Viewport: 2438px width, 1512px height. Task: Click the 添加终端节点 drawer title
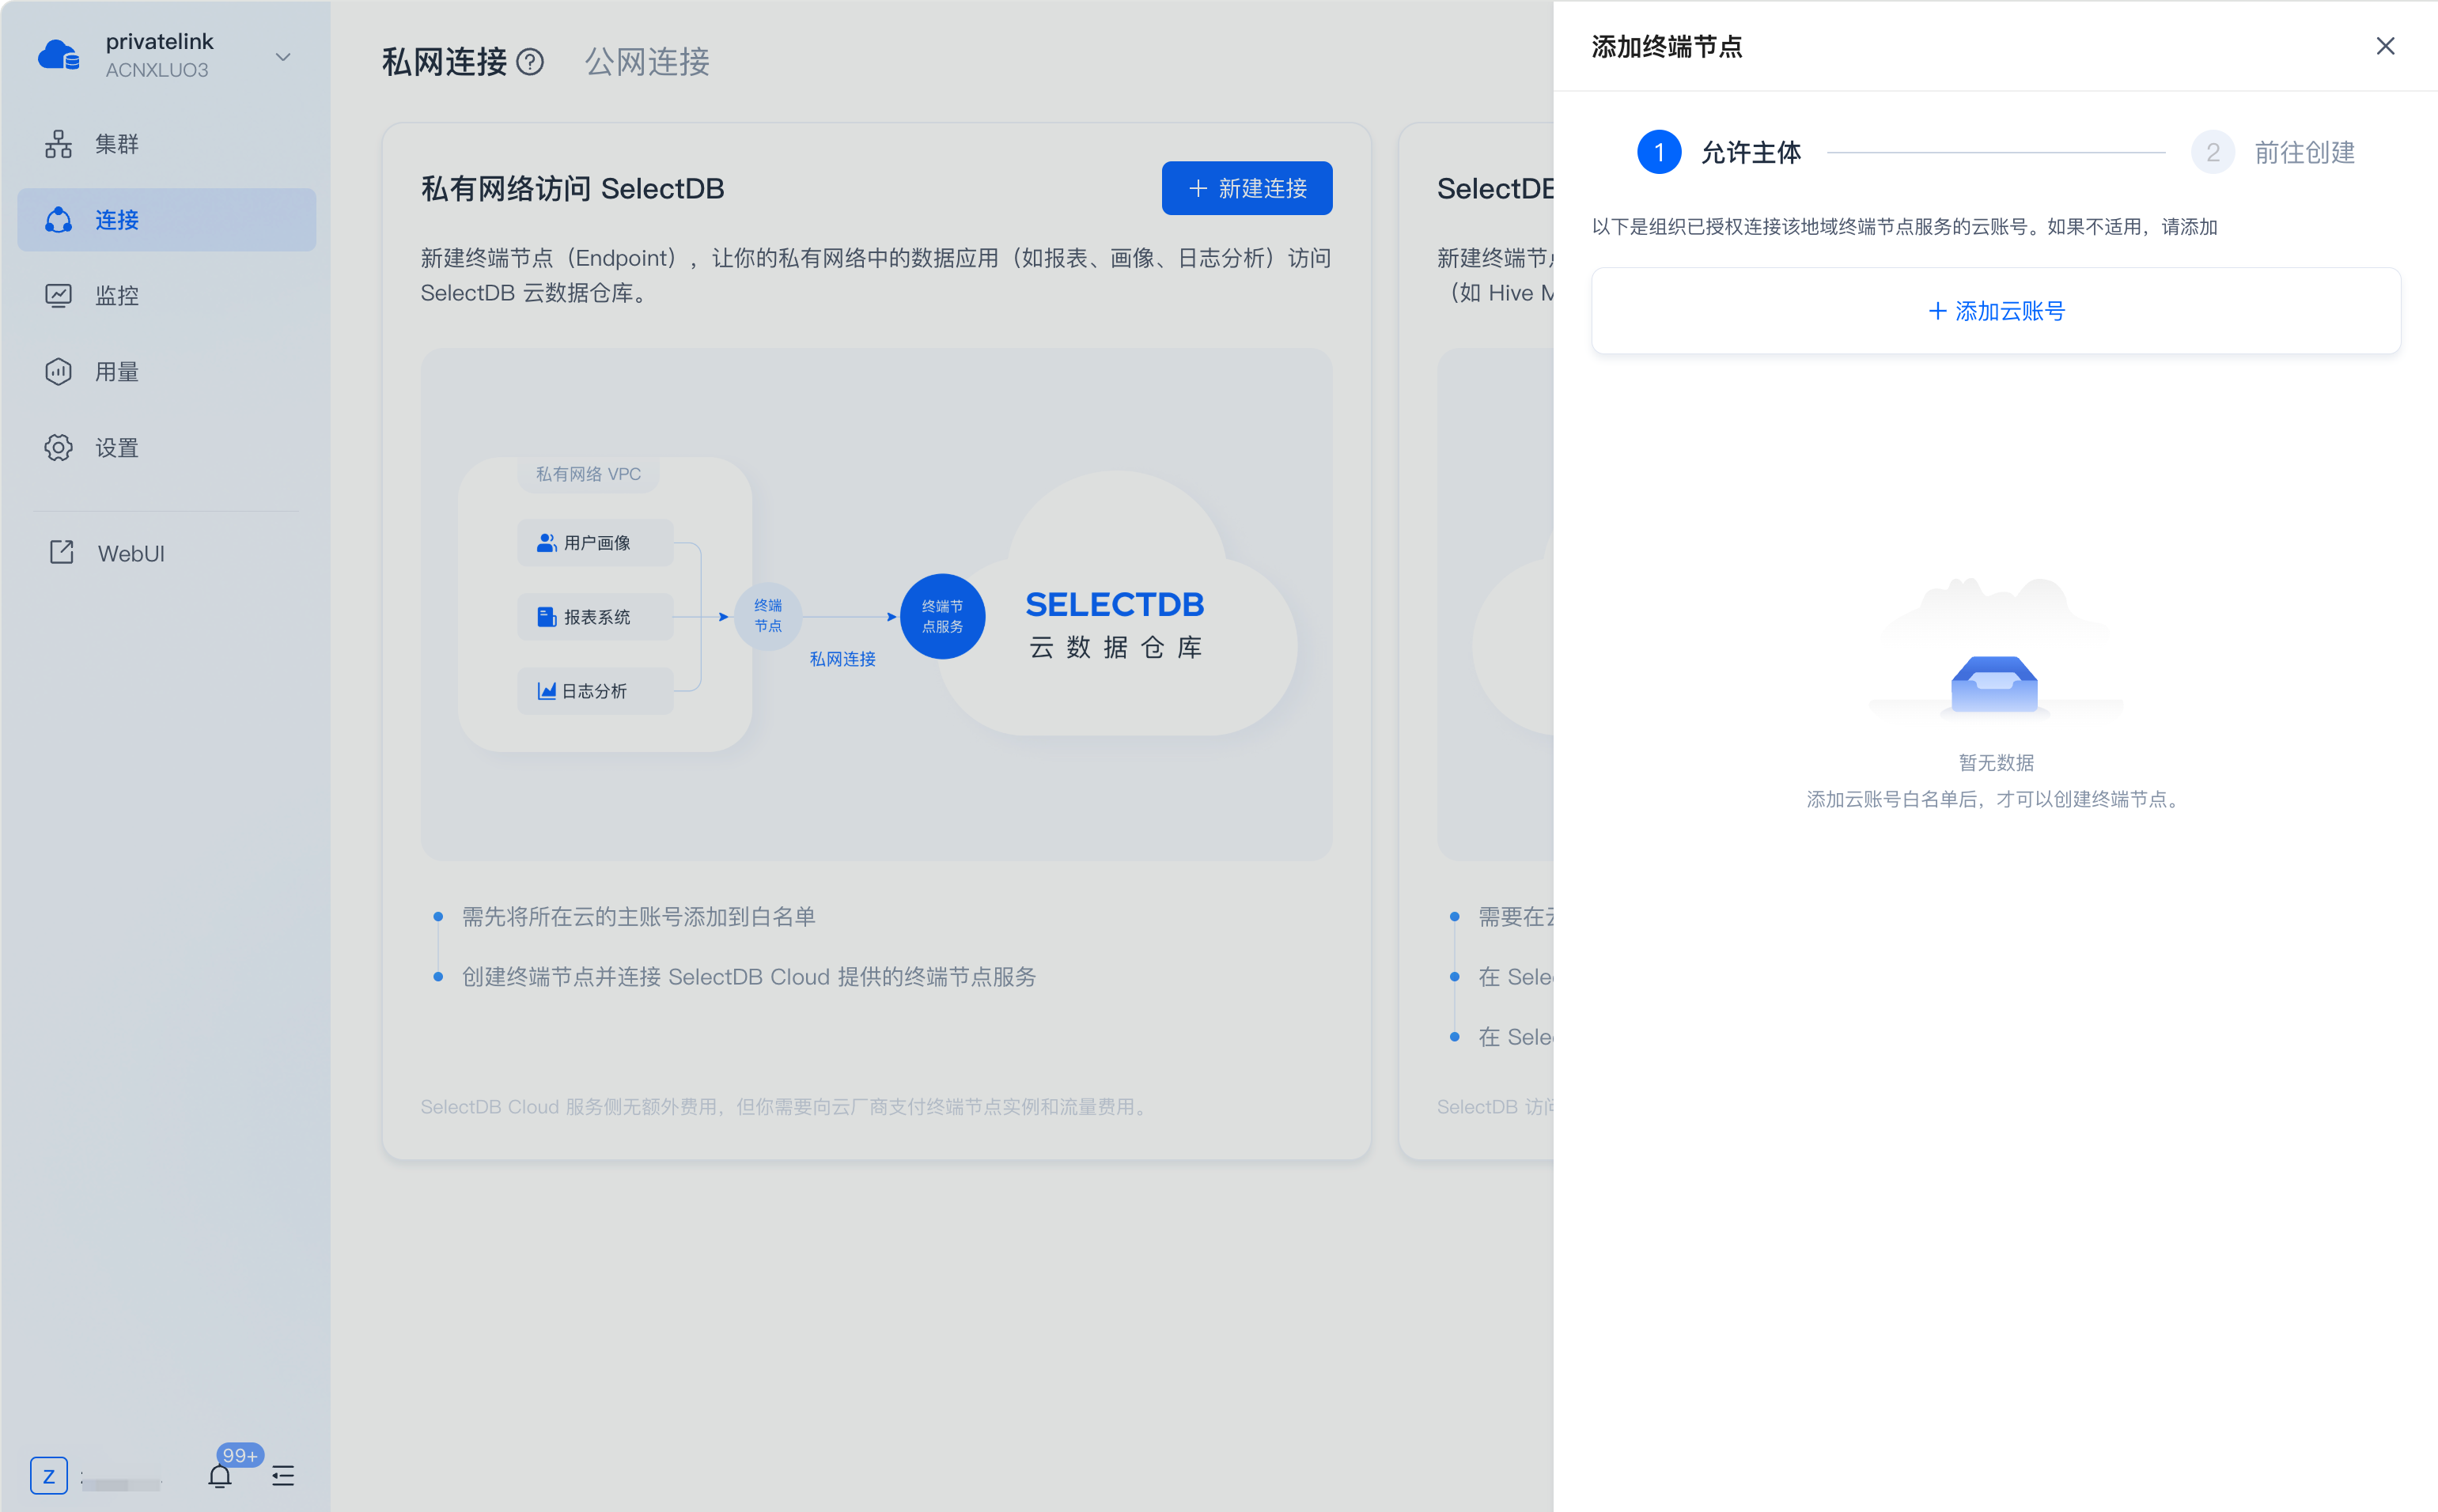point(1666,46)
